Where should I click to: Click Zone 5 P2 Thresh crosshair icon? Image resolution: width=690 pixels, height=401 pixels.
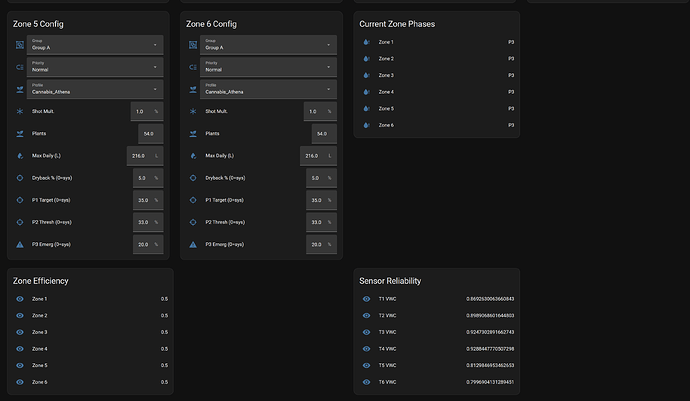(x=20, y=222)
